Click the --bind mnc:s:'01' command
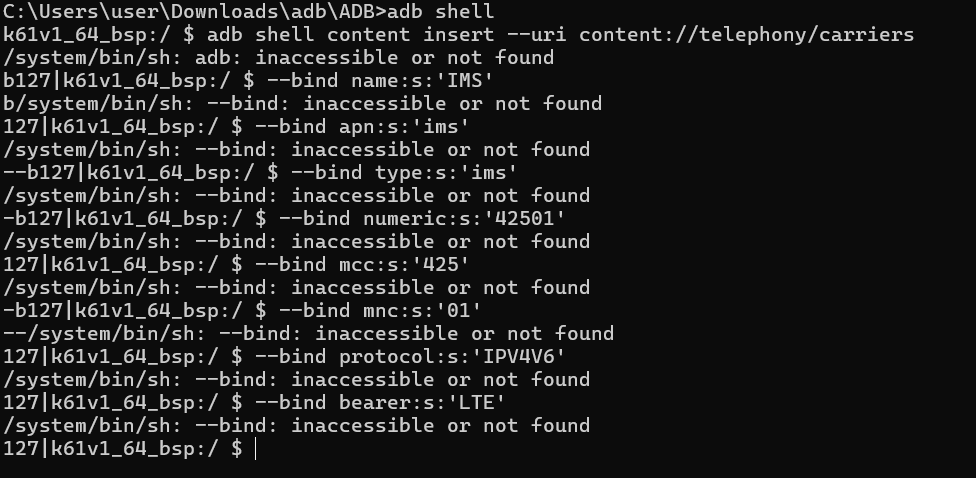This screenshot has width=976, height=478. pyautogui.click(x=380, y=311)
